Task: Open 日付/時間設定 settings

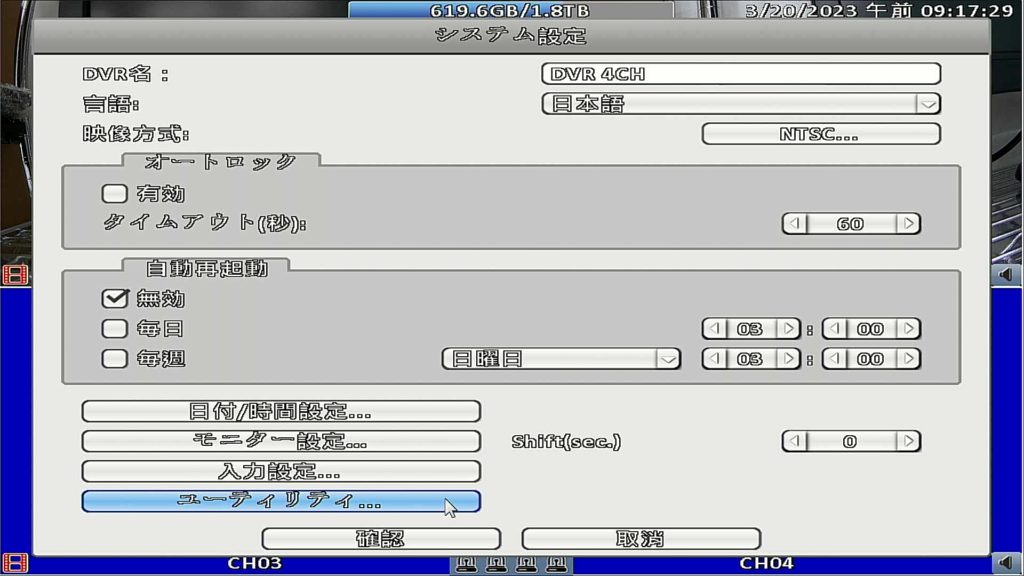Action: point(281,411)
